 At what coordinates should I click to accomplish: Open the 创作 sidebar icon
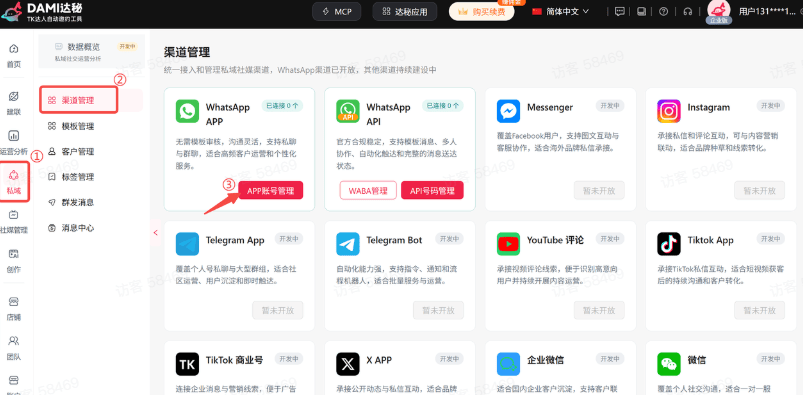pos(14,254)
